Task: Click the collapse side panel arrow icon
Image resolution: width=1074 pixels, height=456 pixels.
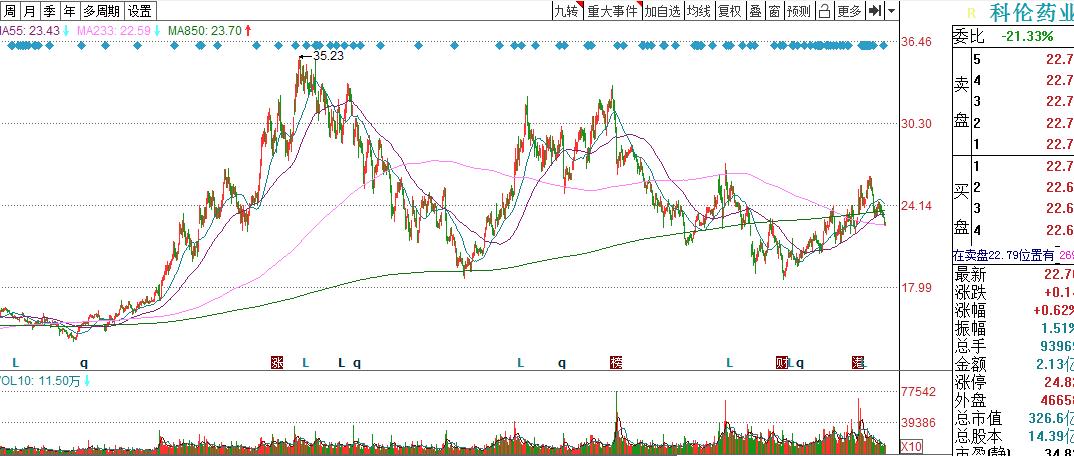Action: (x=874, y=11)
